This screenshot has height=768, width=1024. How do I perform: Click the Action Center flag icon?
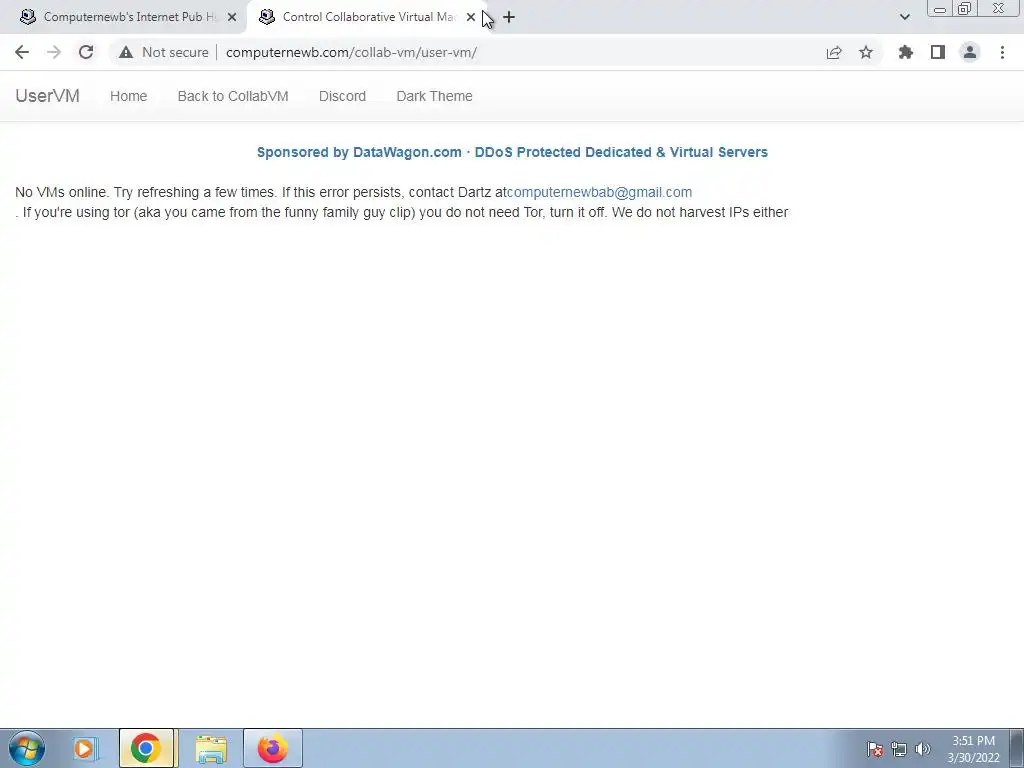(x=875, y=749)
